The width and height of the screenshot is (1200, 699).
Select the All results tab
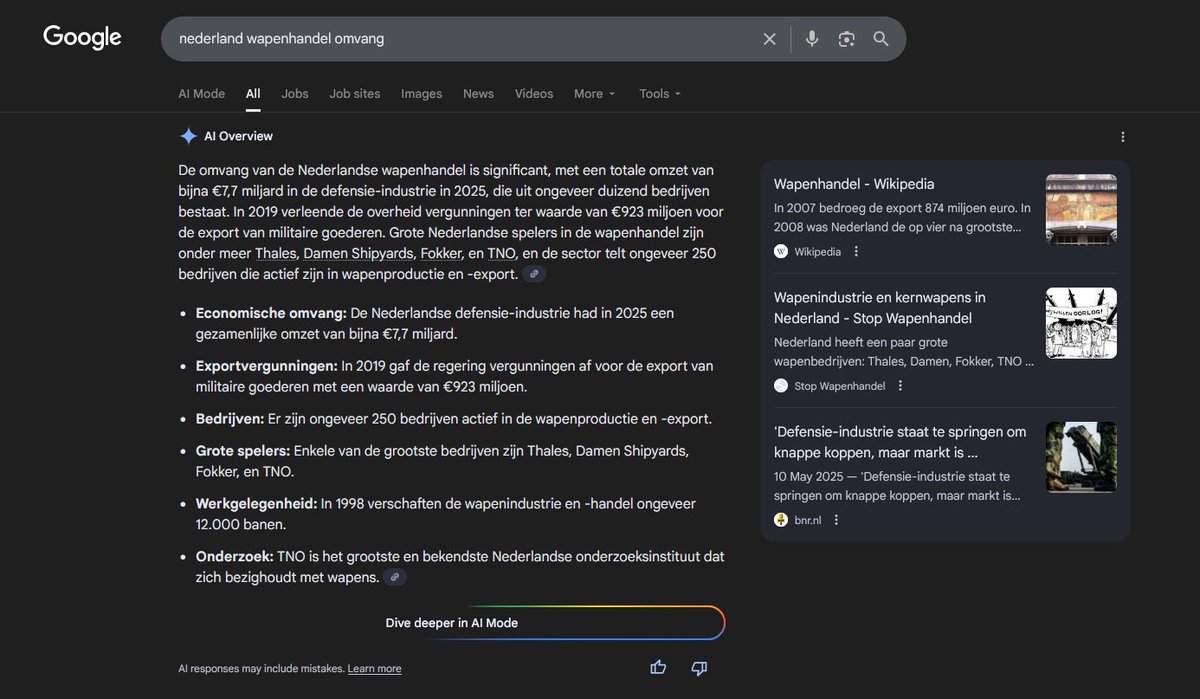253,94
